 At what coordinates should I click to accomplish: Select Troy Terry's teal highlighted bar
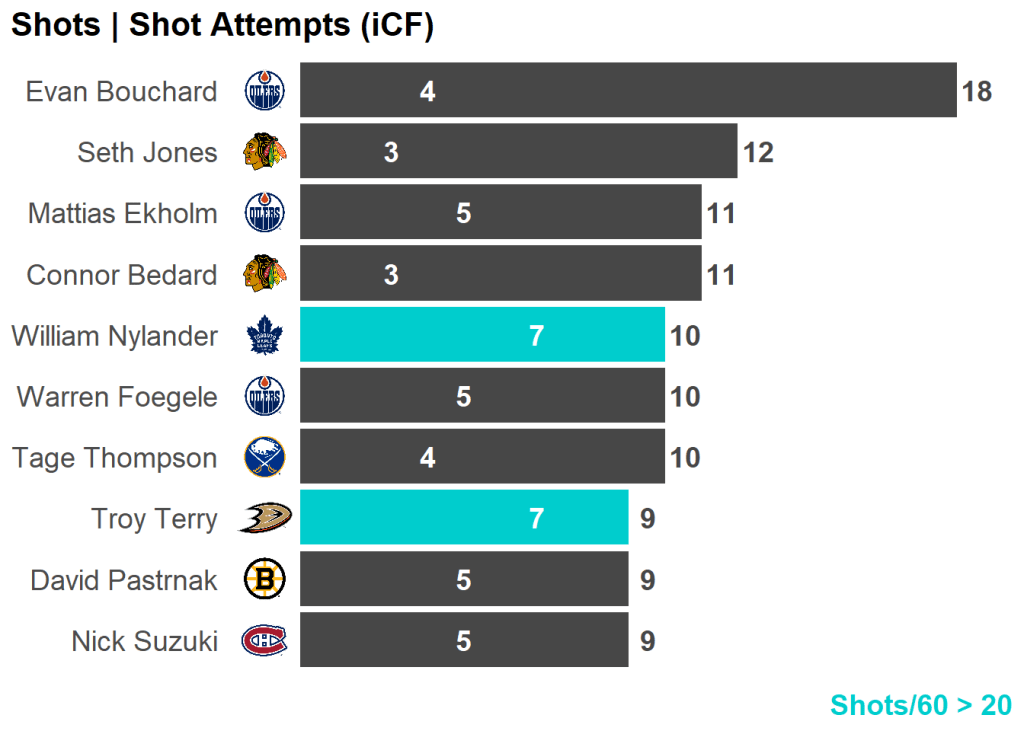[x=464, y=518]
